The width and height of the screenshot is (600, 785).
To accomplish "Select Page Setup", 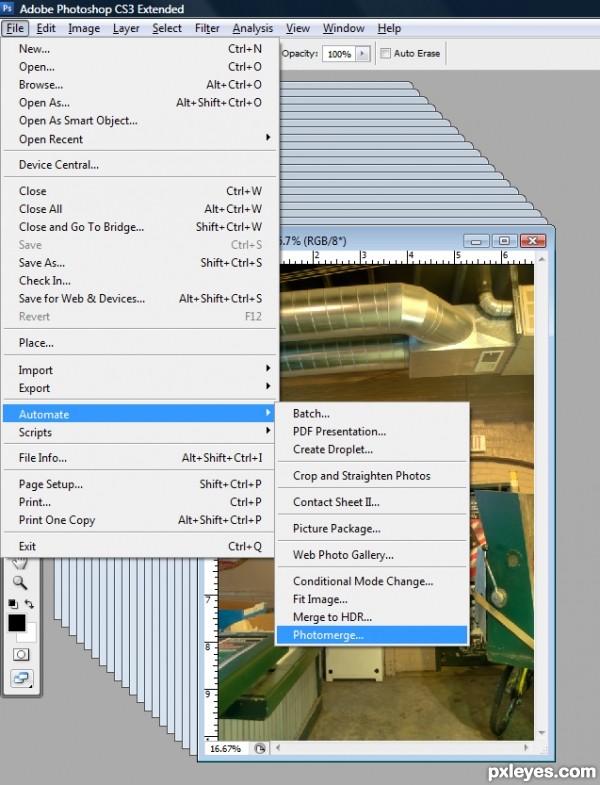I will (139, 484).
